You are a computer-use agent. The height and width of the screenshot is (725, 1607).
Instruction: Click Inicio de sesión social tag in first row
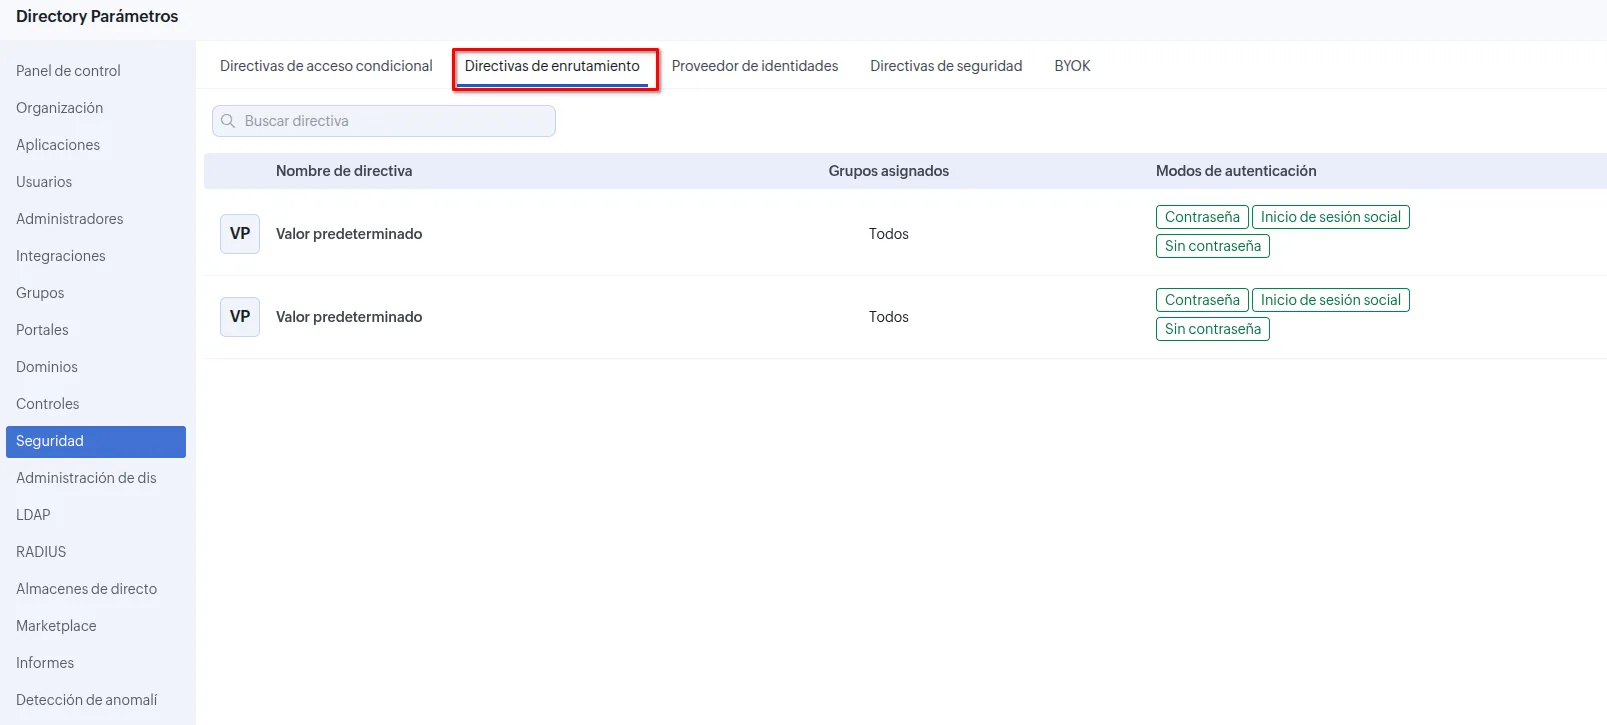[x=1331, y=217]
